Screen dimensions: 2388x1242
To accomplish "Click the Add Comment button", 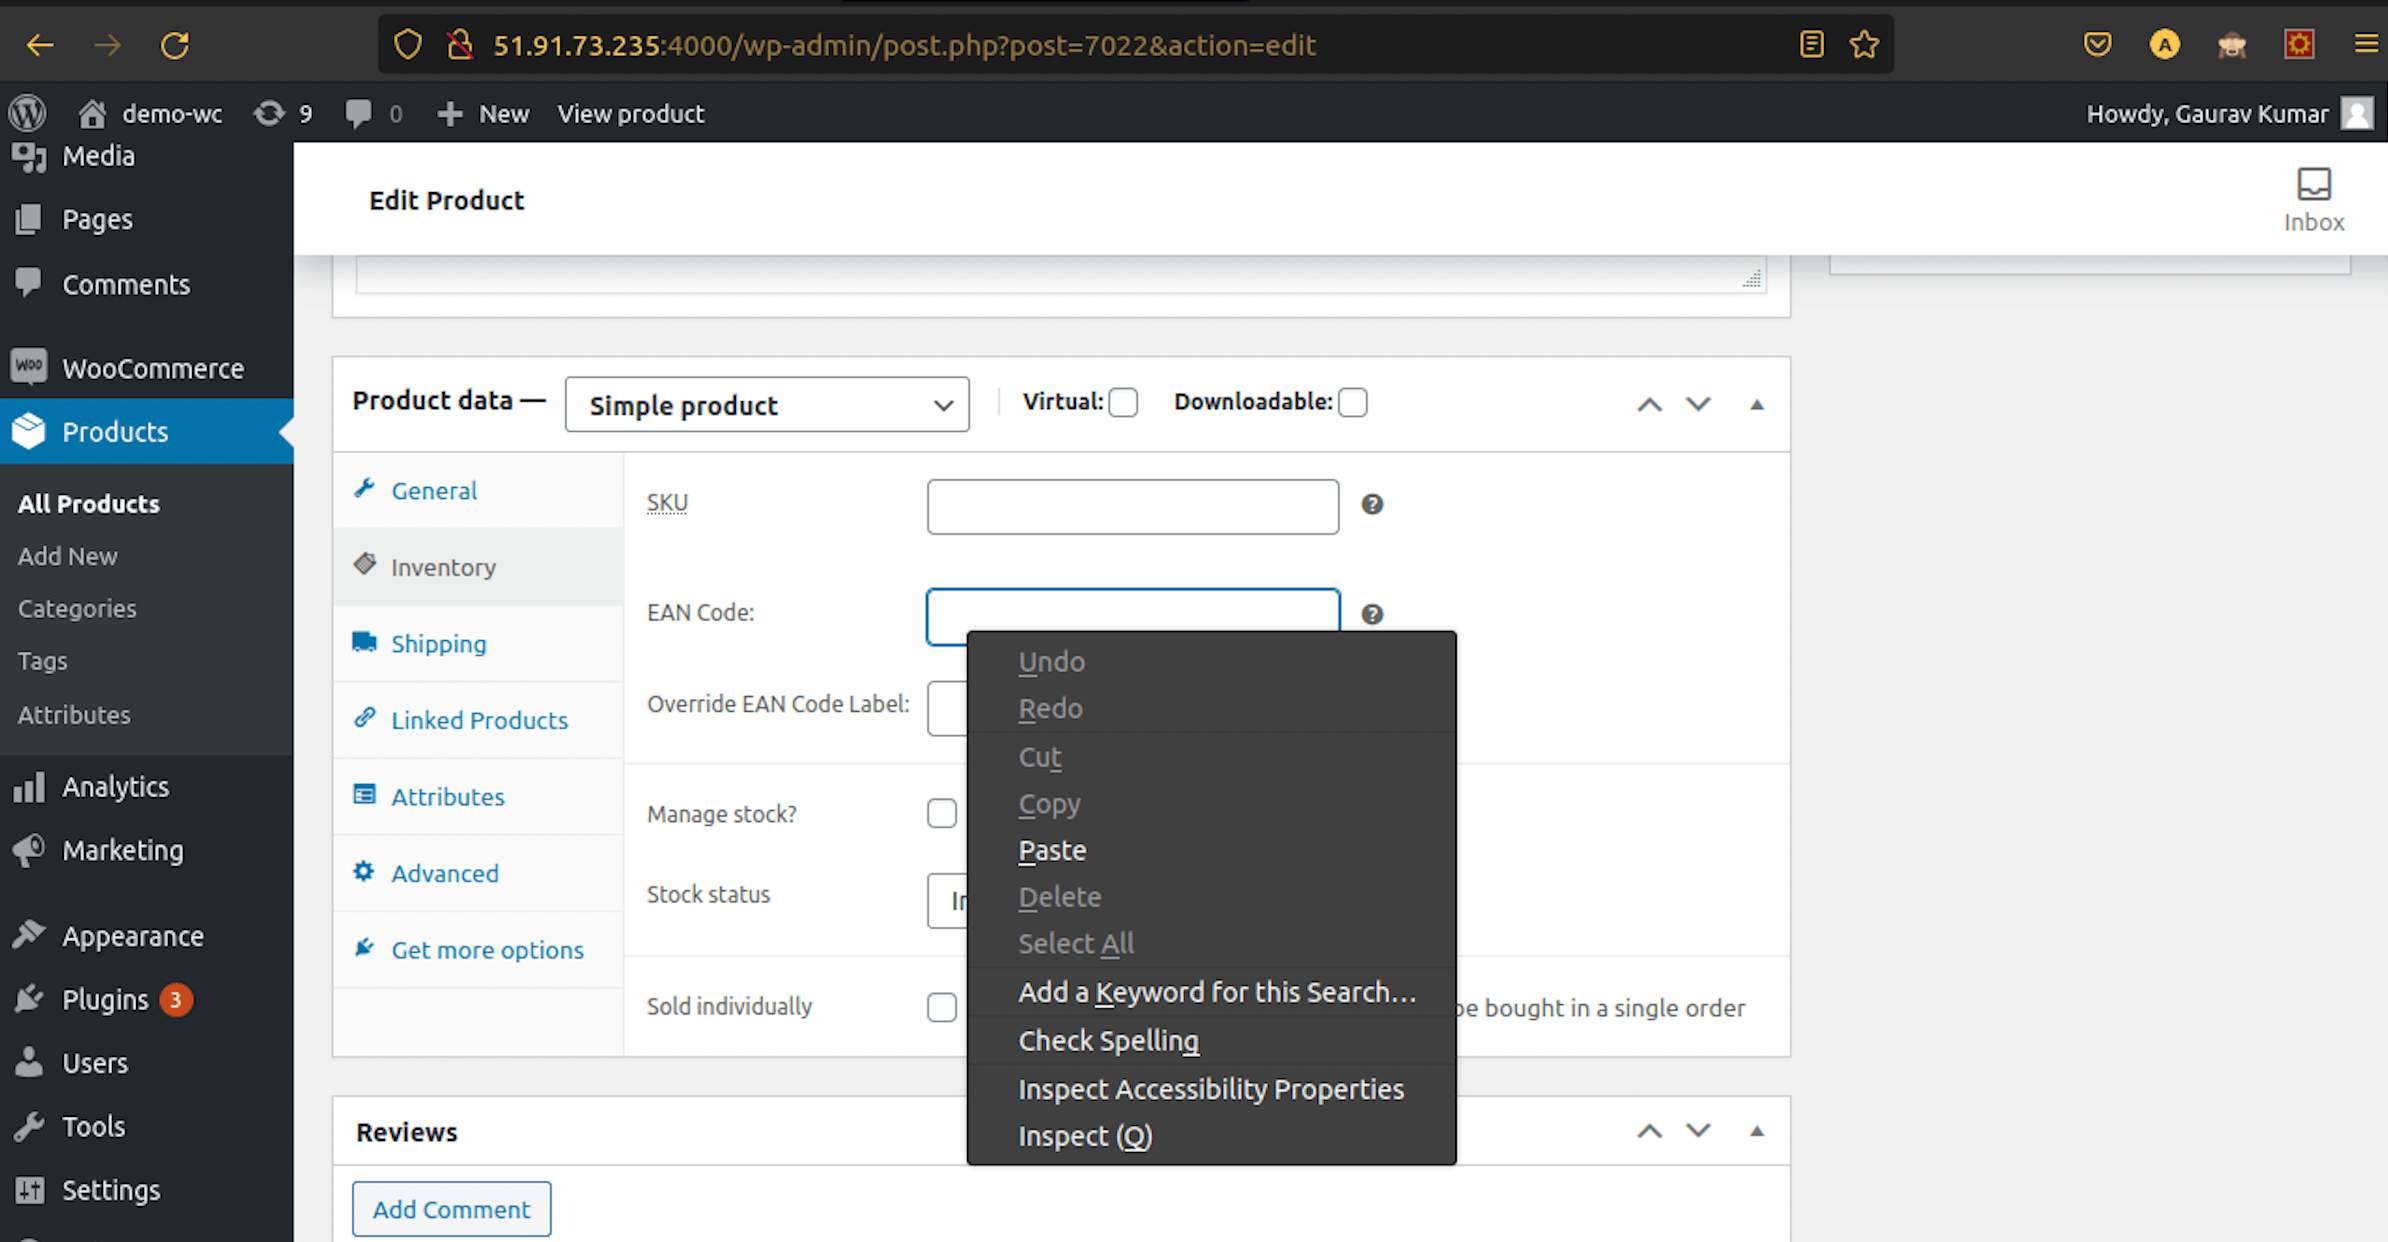I will click(x=451, y=1209).
